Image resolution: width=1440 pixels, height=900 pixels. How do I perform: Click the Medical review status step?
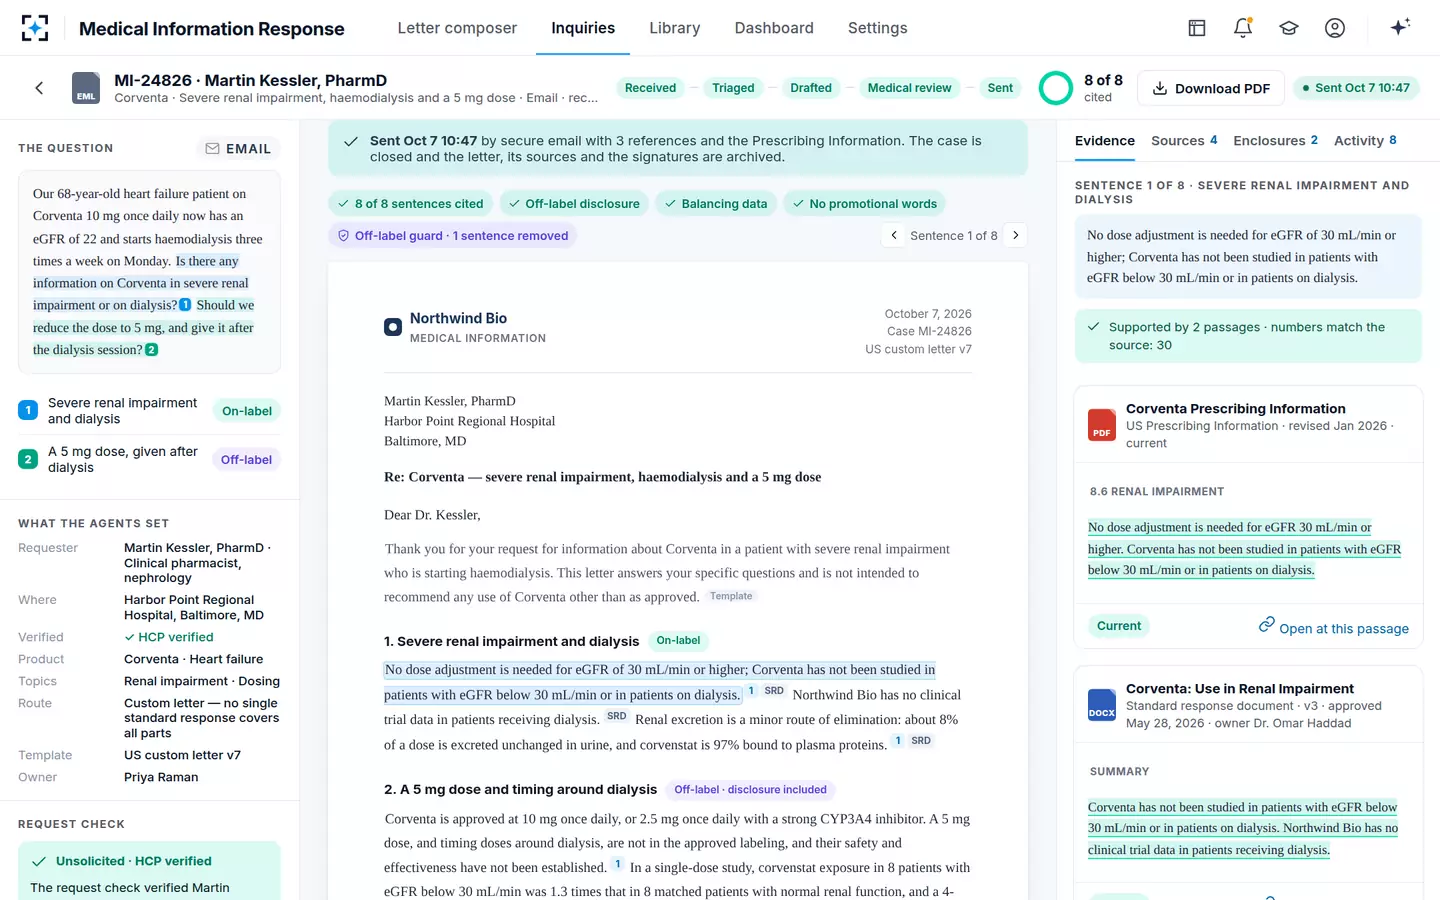910,88
